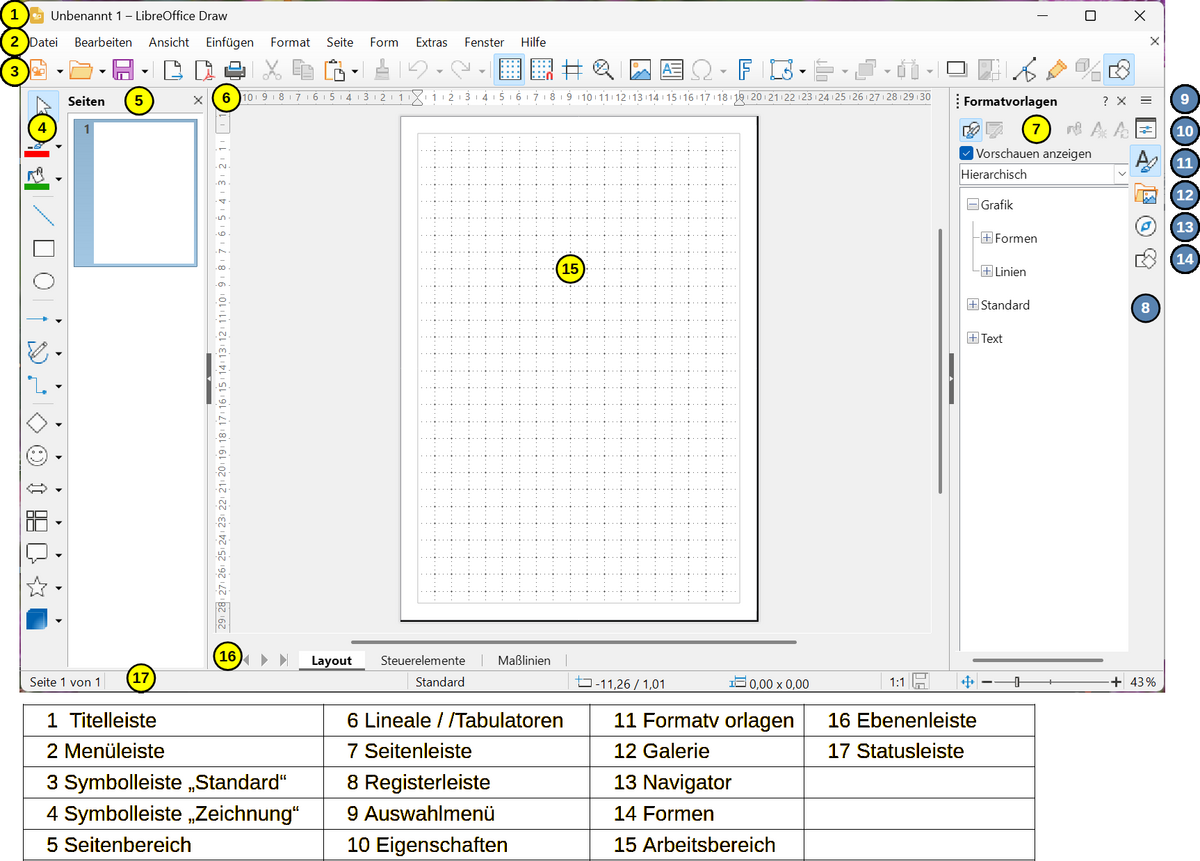1200x861 pixels.
Task: Open Gallery deck in sidebar tab bar
Action: [1146, 194]
